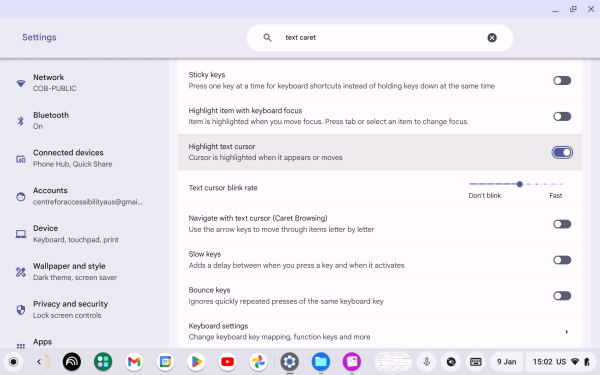Click 'Cursor is highlighted when it appears or moves'
This screenshot has height=375, width=600.
(x=265, y=158)
